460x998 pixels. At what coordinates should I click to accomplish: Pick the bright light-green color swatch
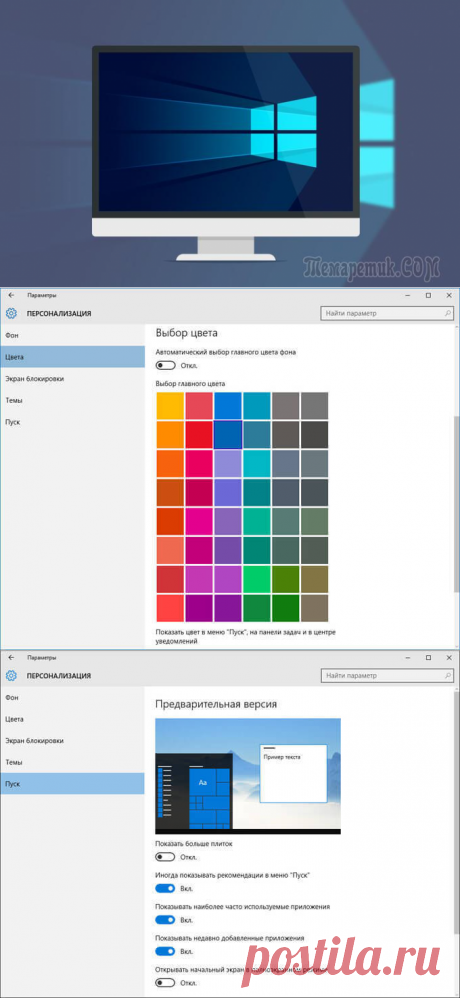256,579
